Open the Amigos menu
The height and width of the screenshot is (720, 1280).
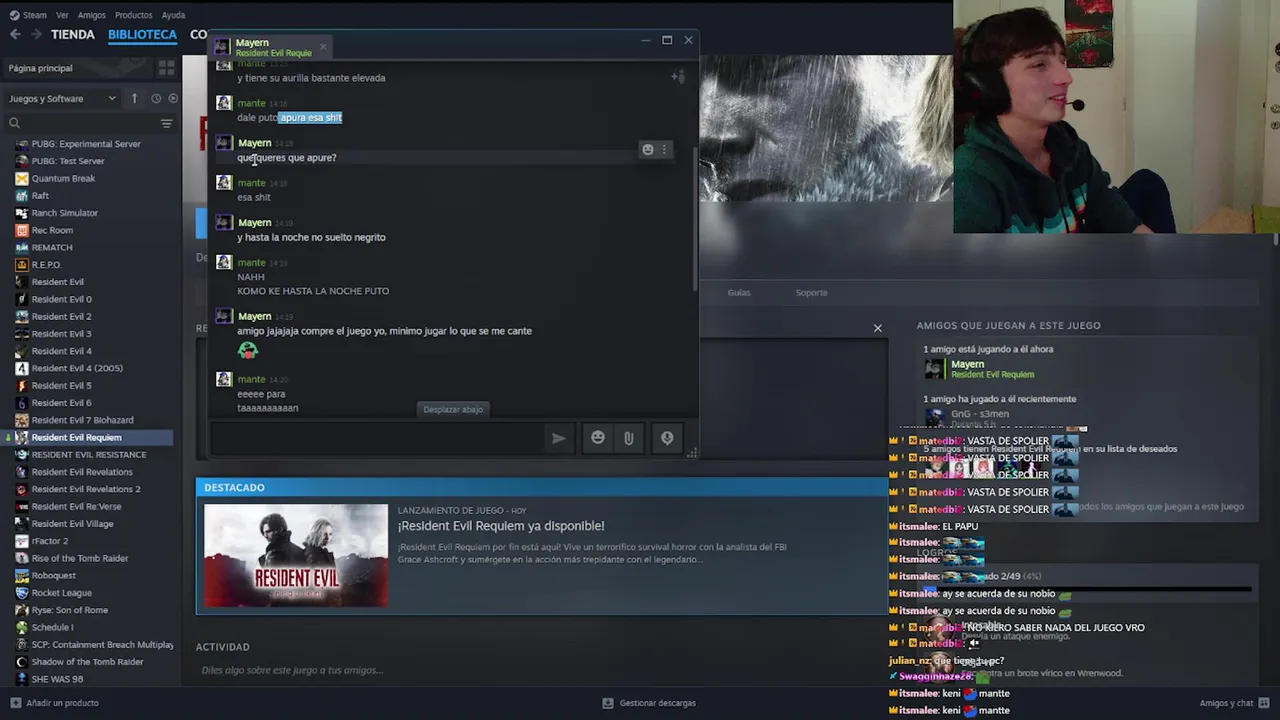click(91, 15)
